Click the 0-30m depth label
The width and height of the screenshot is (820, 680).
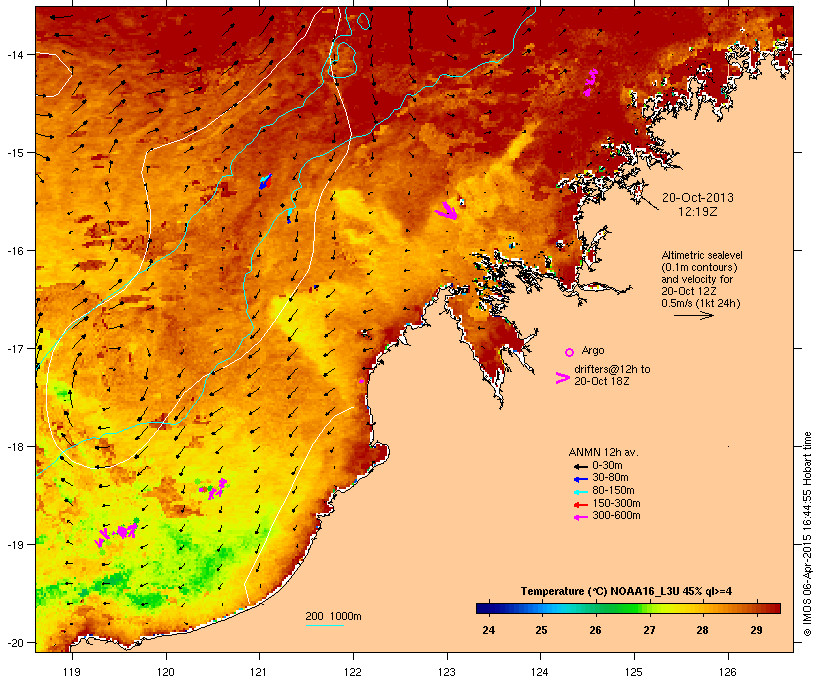607,466
